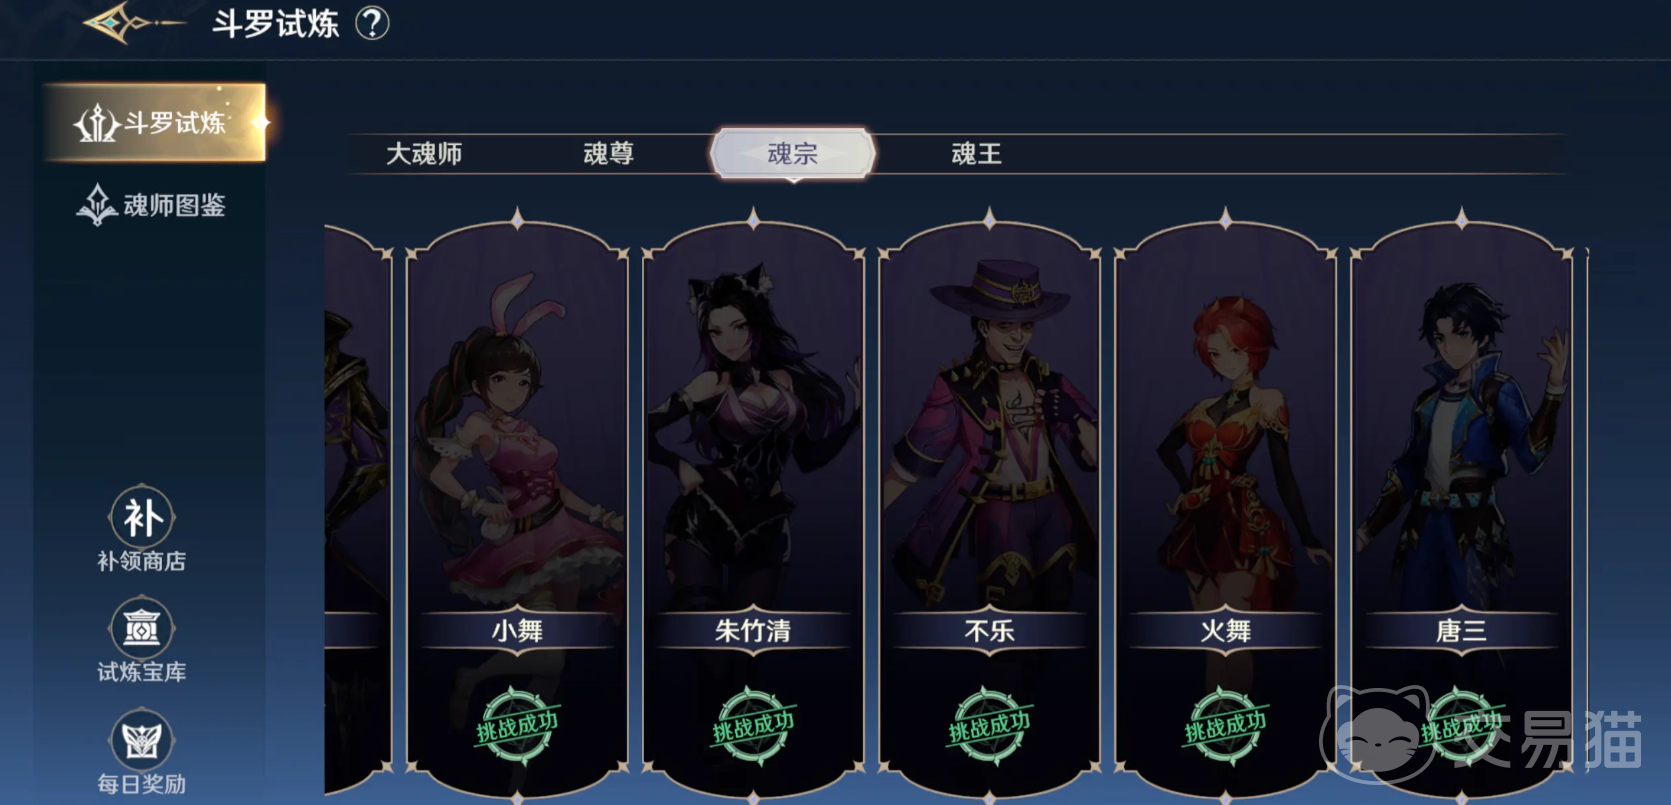Select the 魂师图鉴 sidebar menu item

[152, 205]
